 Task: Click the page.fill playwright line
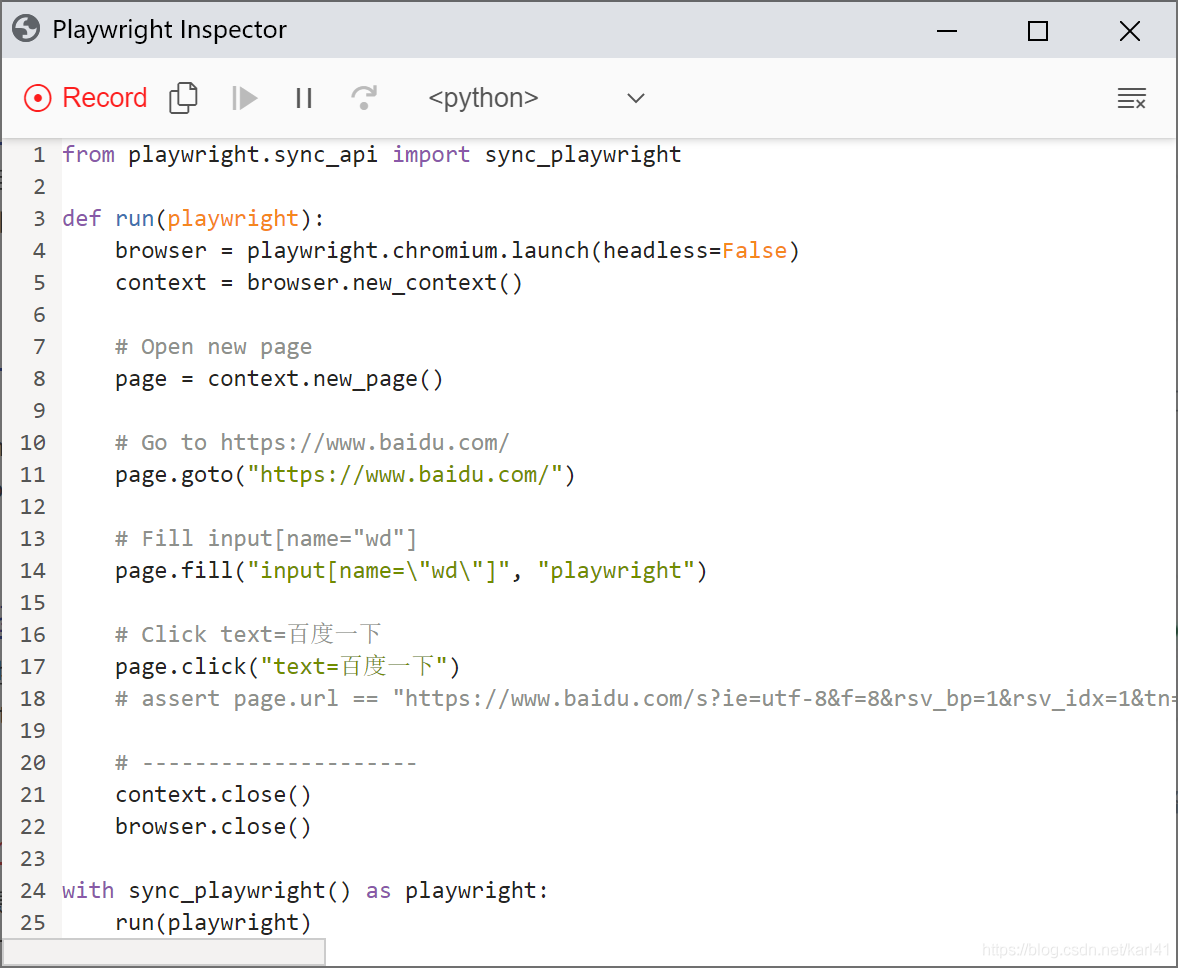tap(411, 571)
